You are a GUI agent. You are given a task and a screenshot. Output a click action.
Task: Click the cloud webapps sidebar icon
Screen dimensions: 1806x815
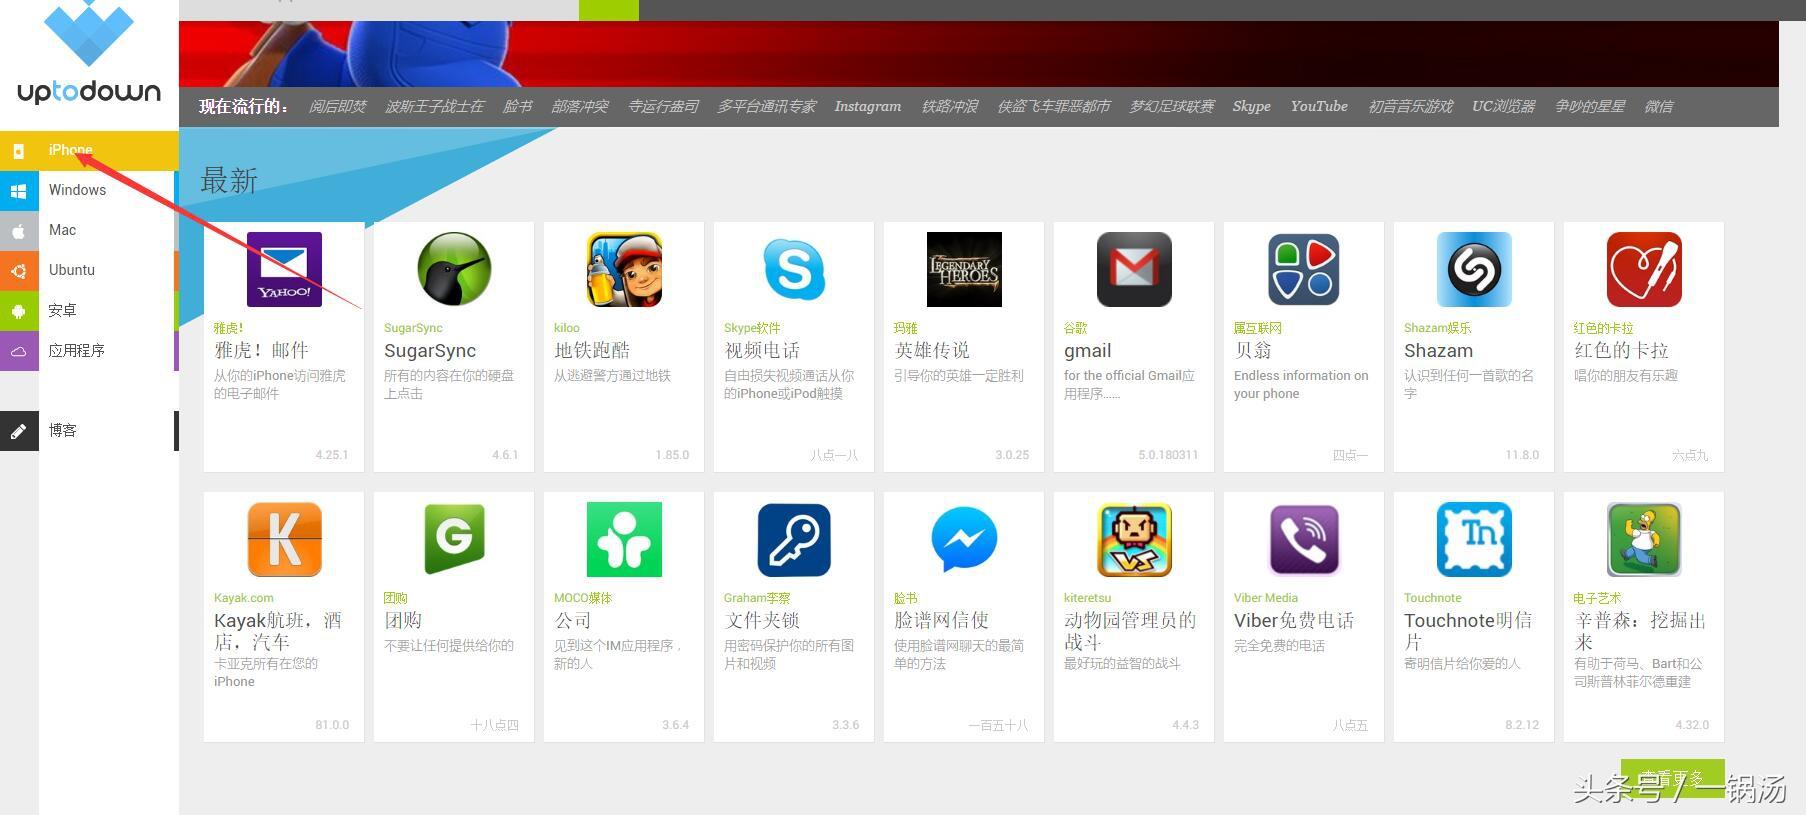(19, 351)
